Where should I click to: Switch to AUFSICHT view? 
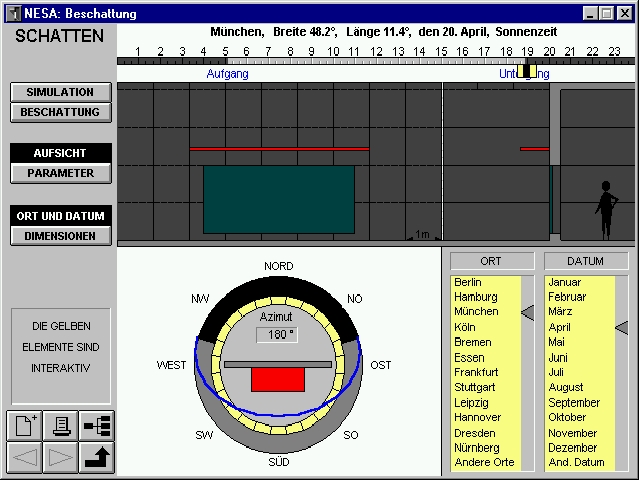(60, 153)
